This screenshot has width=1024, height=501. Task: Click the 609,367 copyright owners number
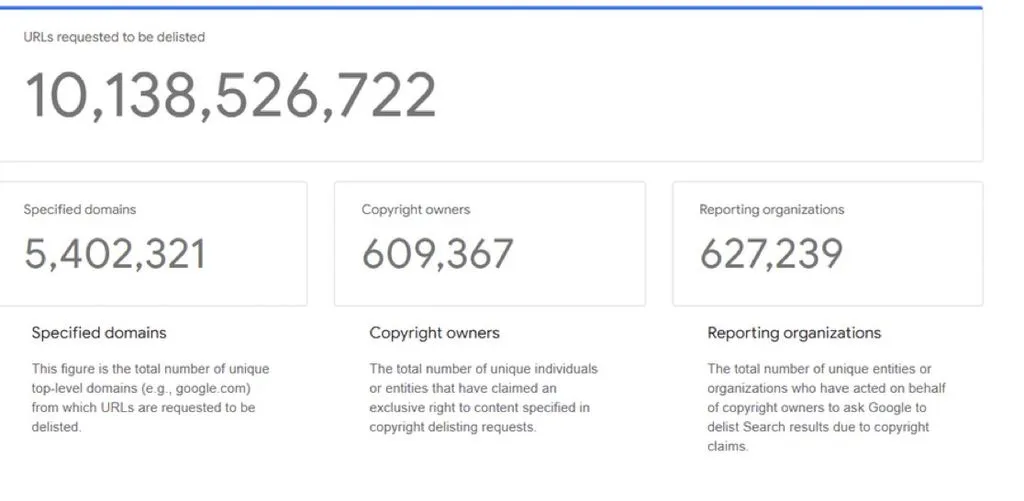point(438,254)
